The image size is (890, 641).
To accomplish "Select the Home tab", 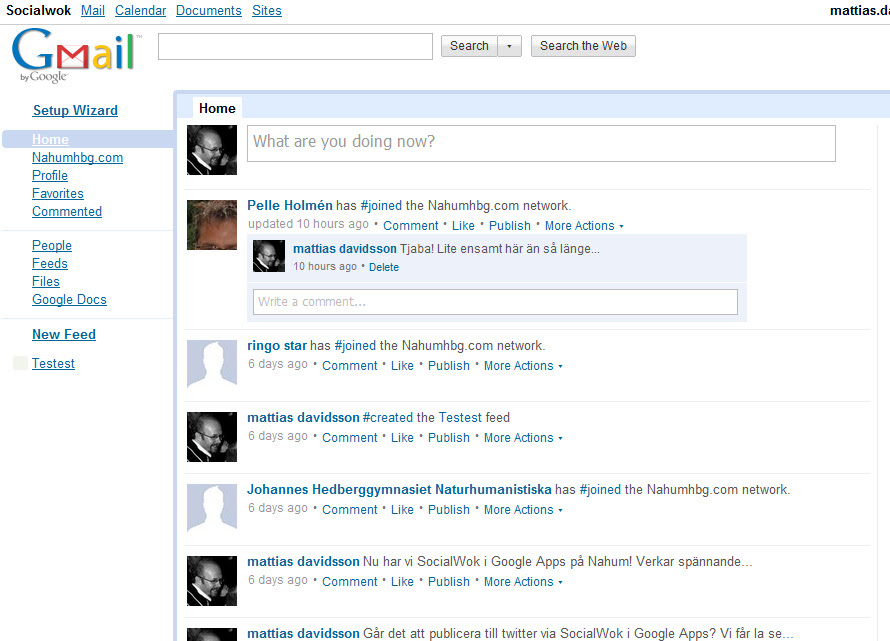I will point(217,108).
